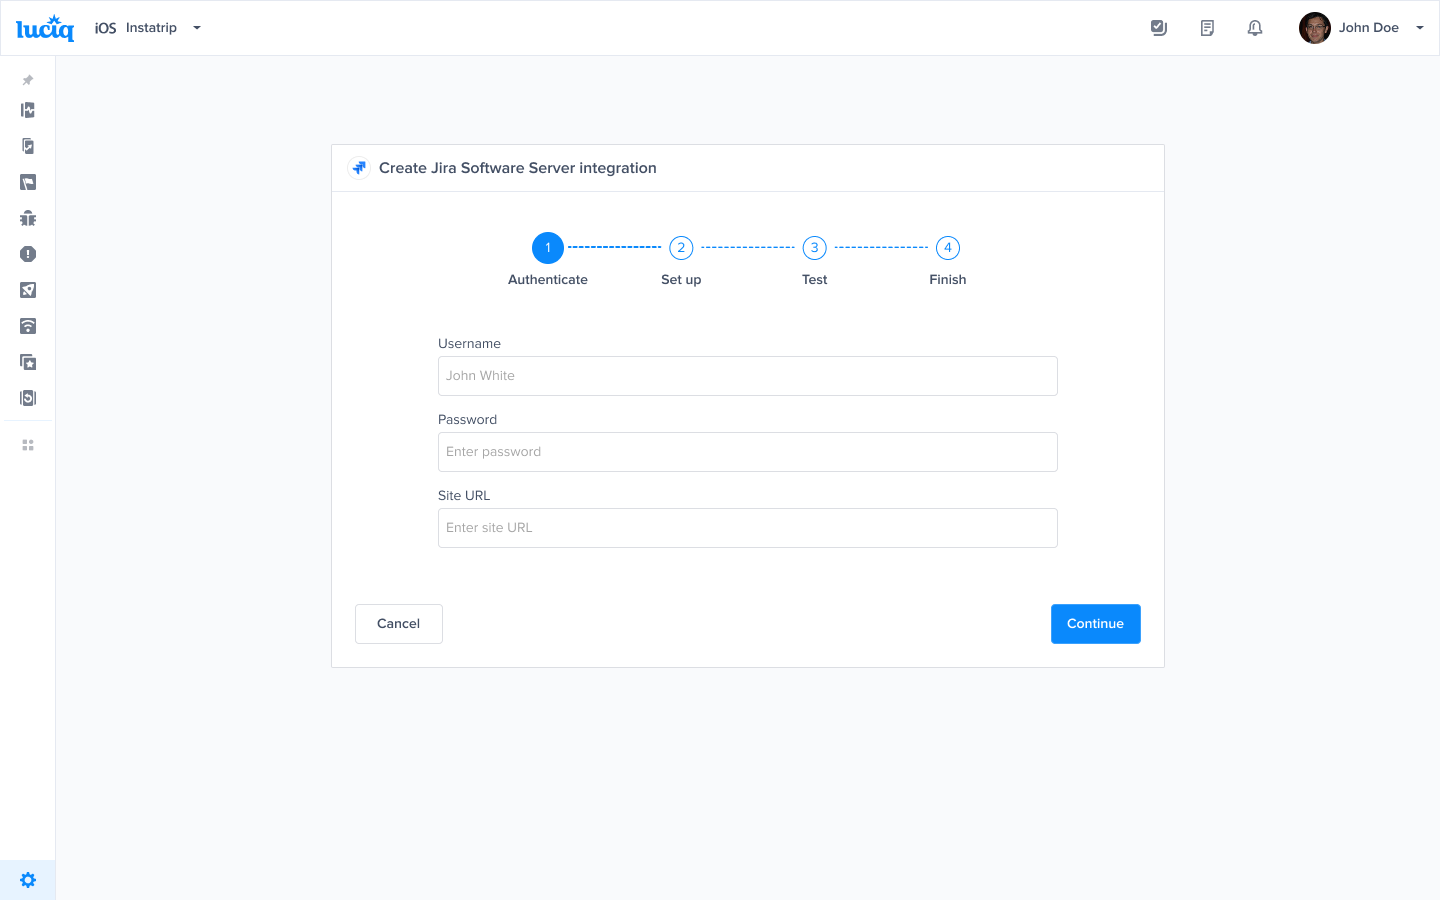Open the Instatrip app switcher dropdown
Image resolution: width=1440 pixels, height=900 pixels.
click(196, 28)
